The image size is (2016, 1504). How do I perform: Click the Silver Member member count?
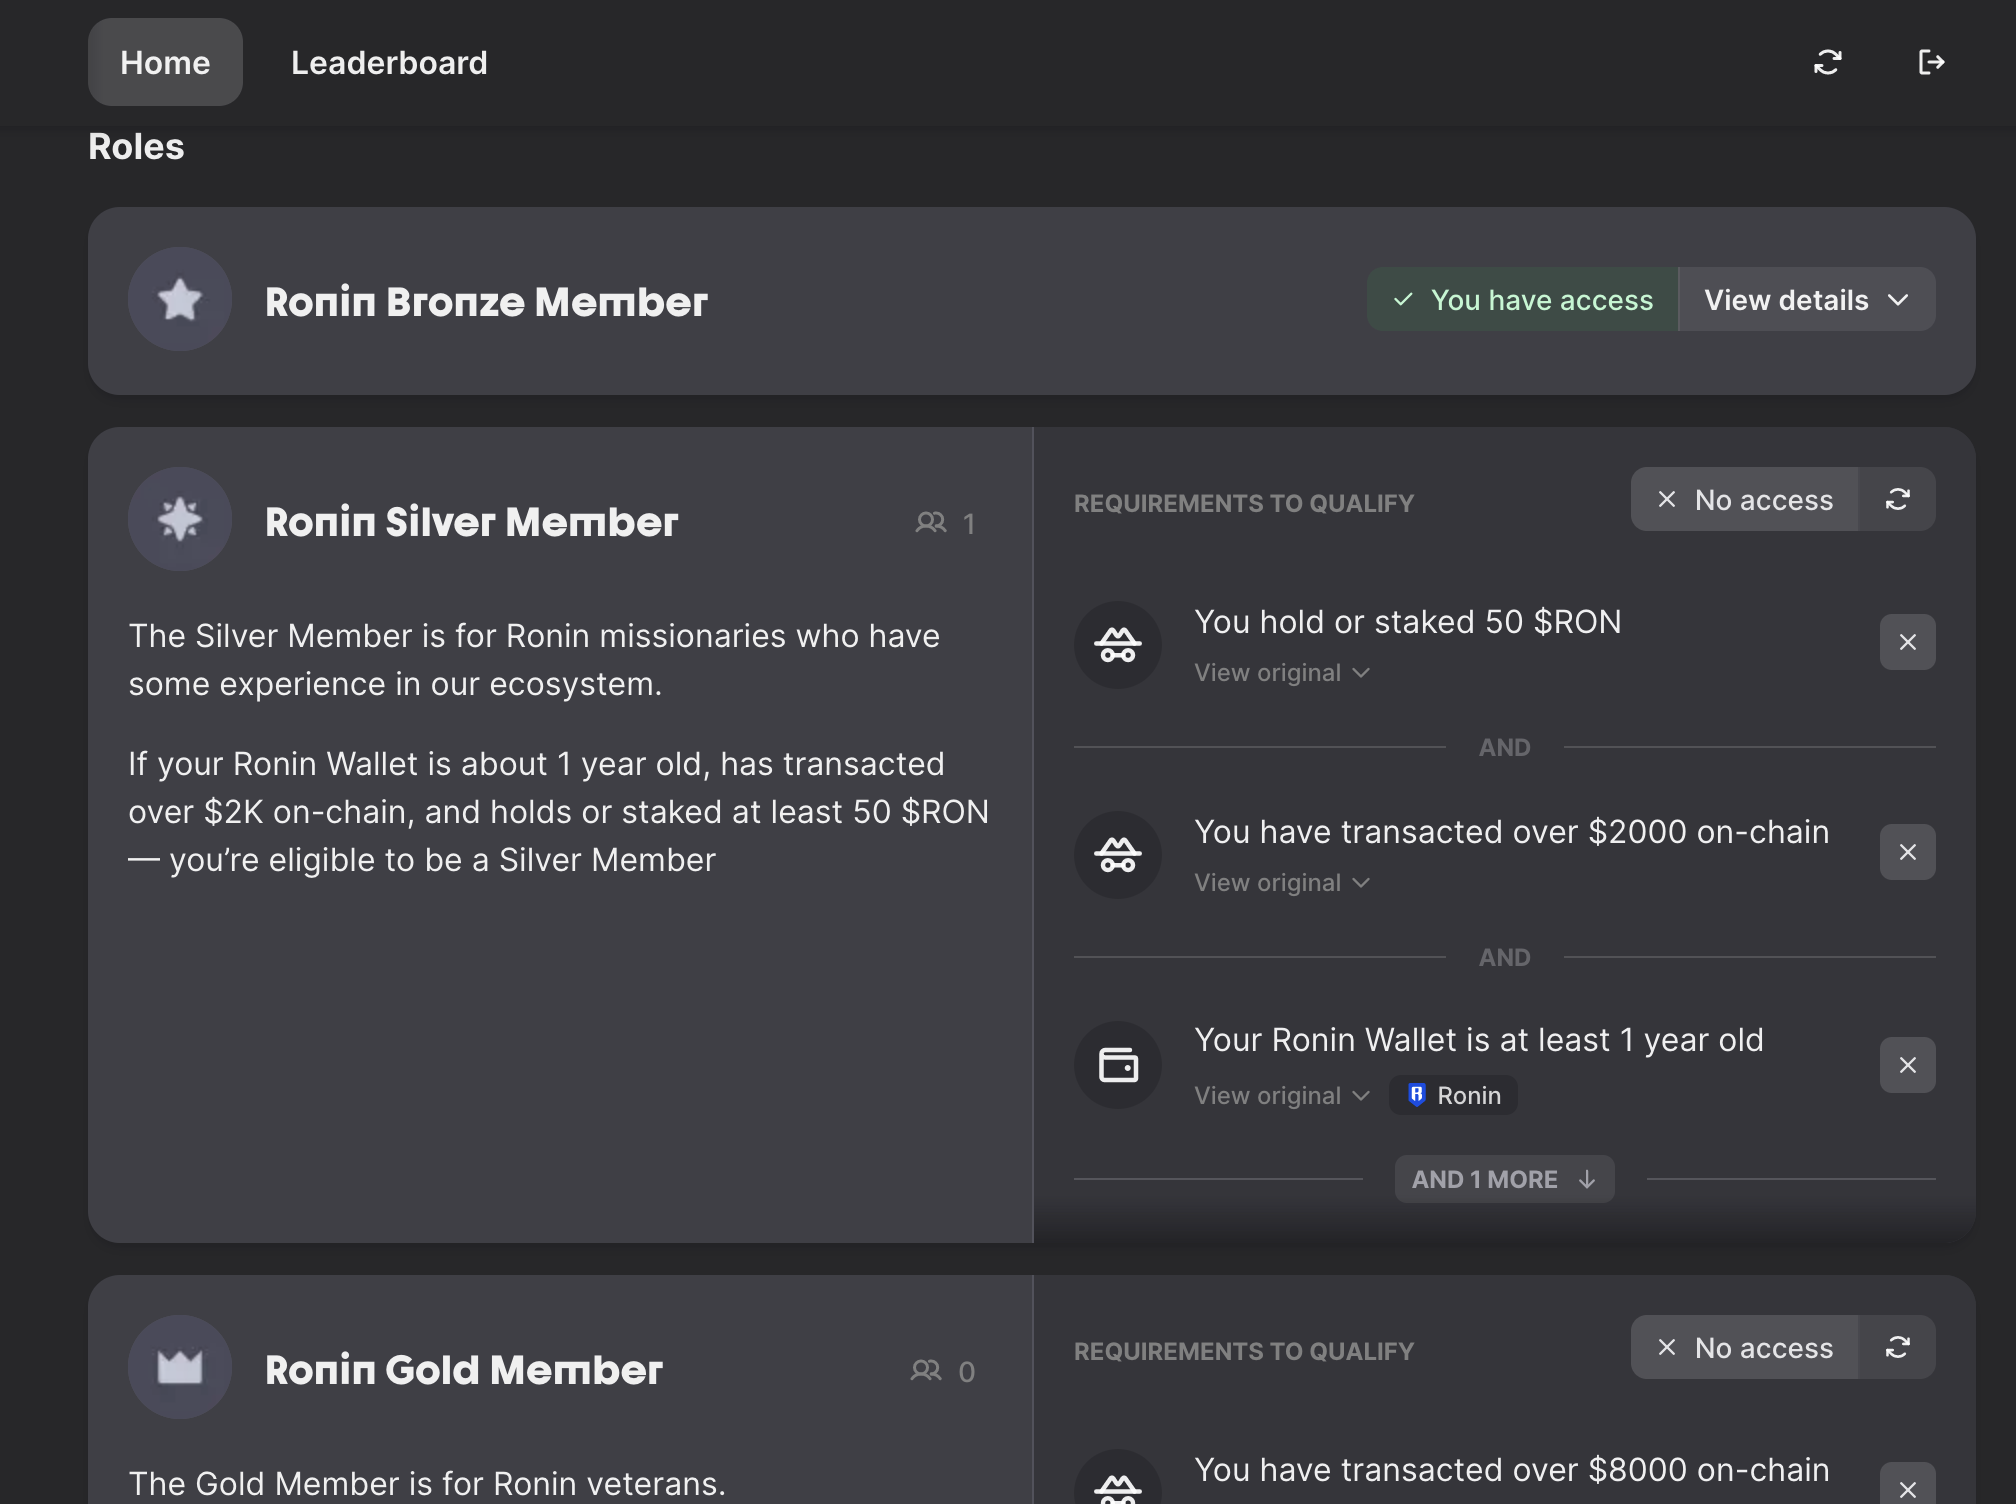[x=946, y=523]
